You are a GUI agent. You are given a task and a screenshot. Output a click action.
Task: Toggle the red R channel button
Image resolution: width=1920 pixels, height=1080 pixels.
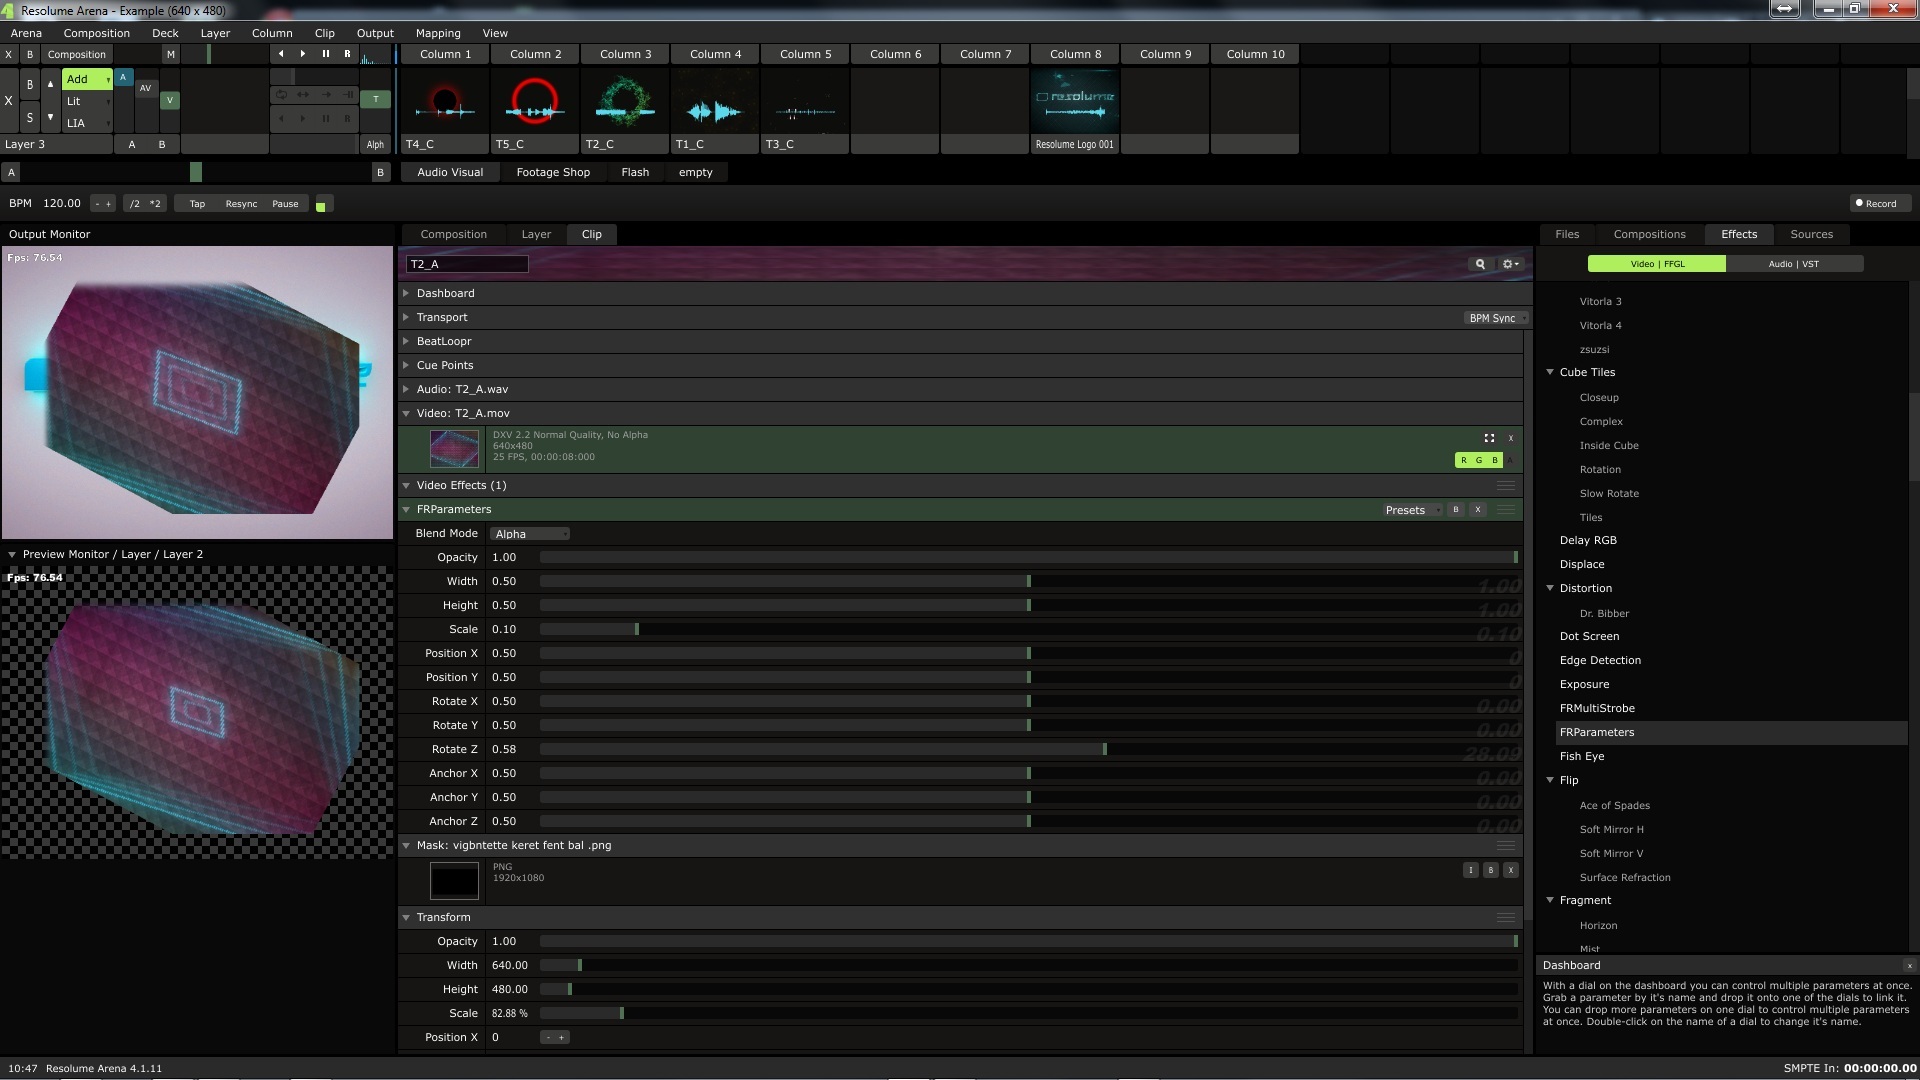click(1463, 460)
